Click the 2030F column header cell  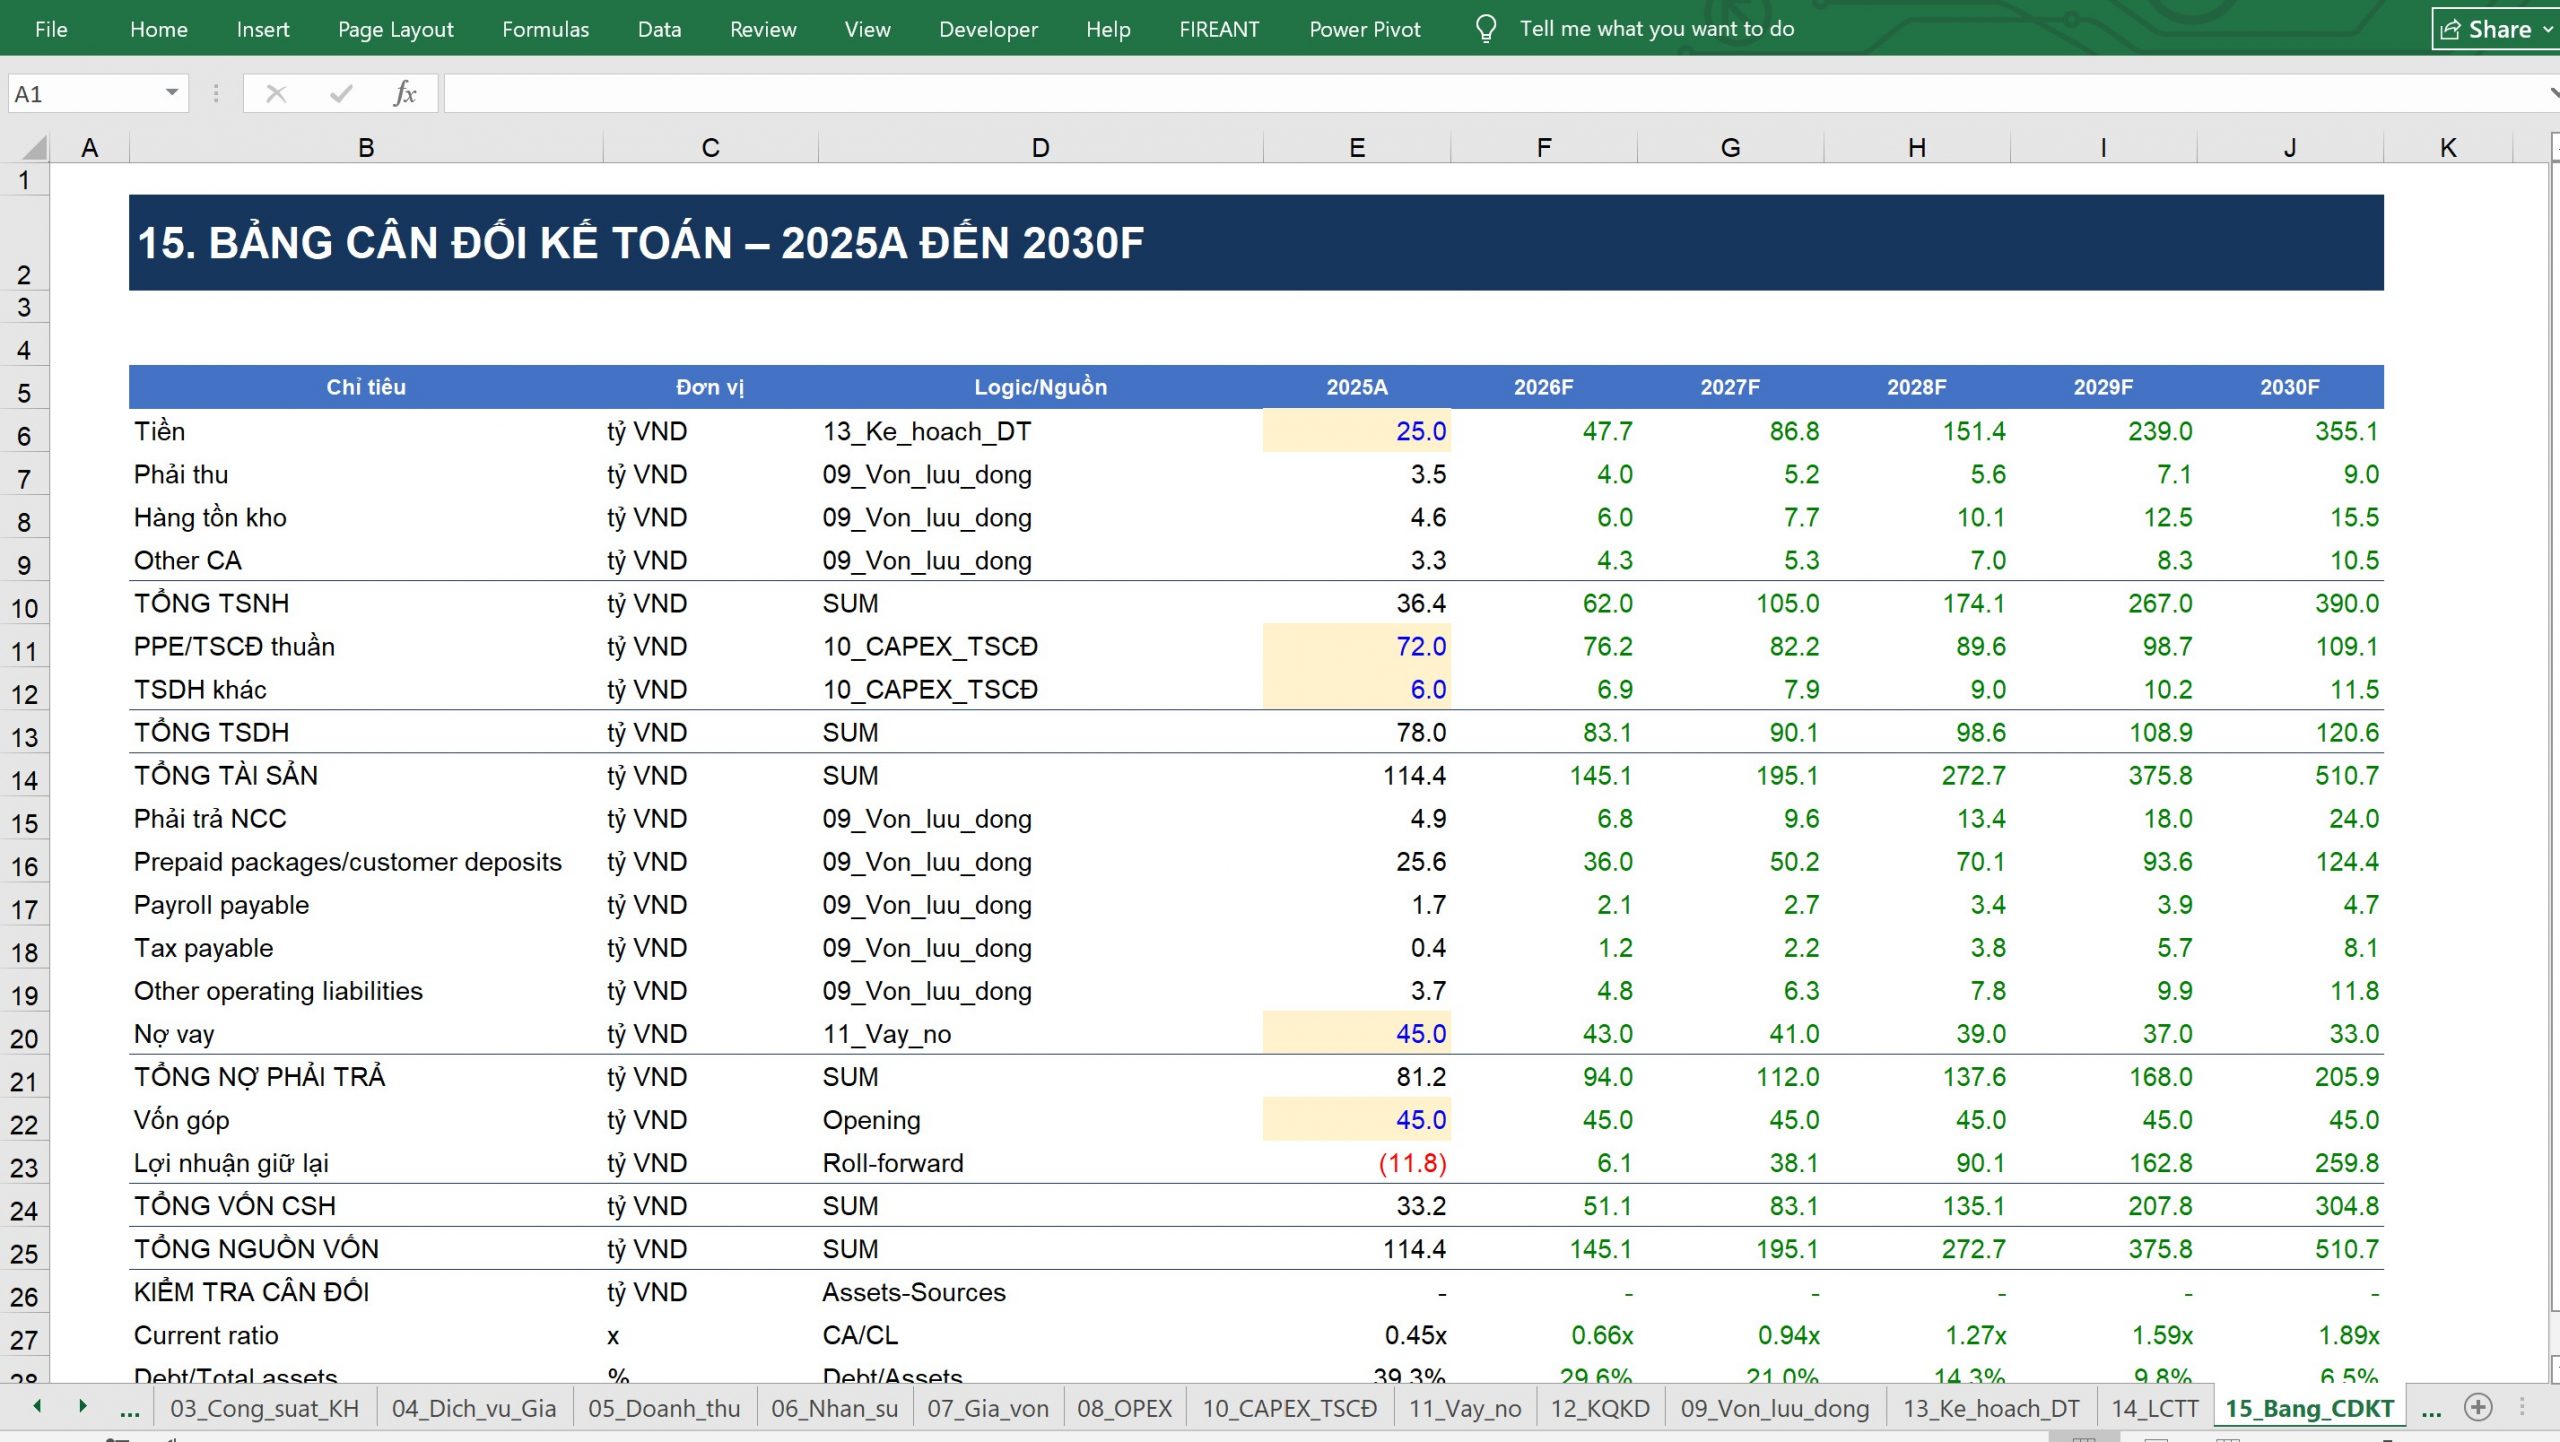(2290, 387)
